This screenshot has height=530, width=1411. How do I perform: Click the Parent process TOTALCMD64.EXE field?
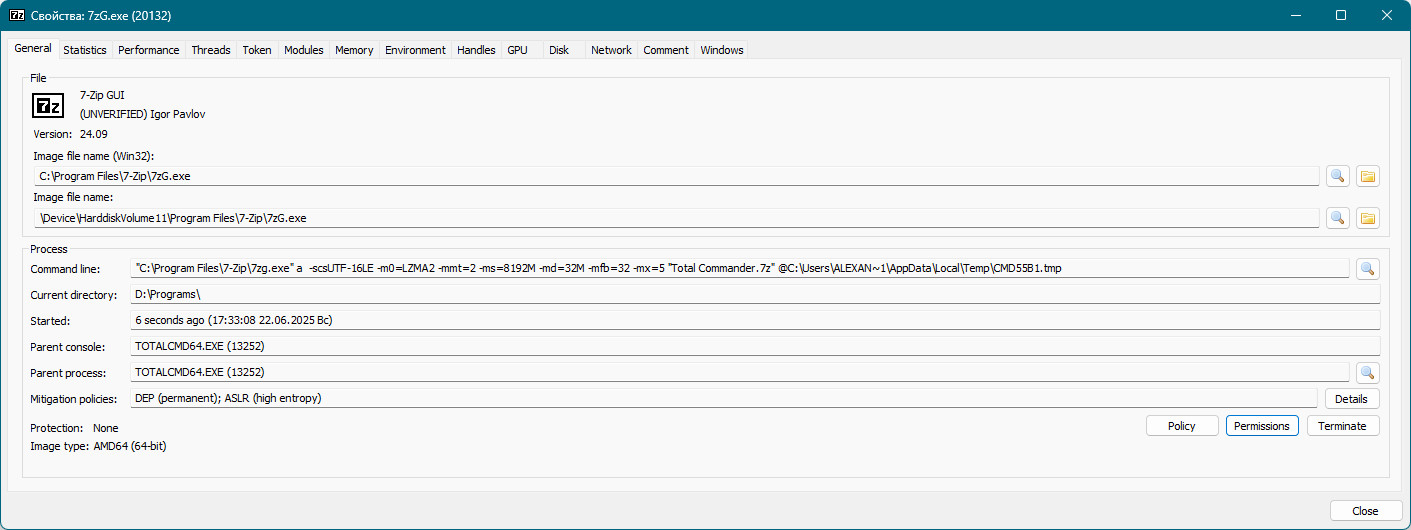pos(740,373)
